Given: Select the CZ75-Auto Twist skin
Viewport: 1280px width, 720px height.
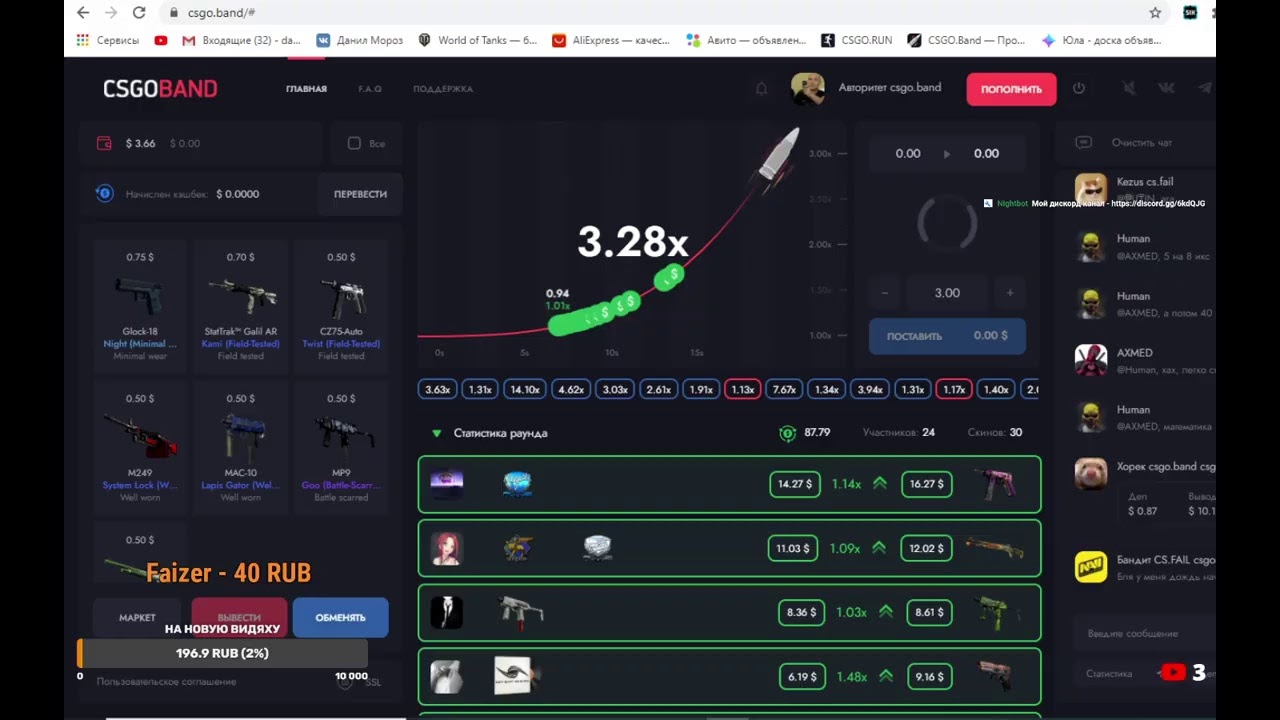Looking at the screenshot, I should (x=341, y=305).
